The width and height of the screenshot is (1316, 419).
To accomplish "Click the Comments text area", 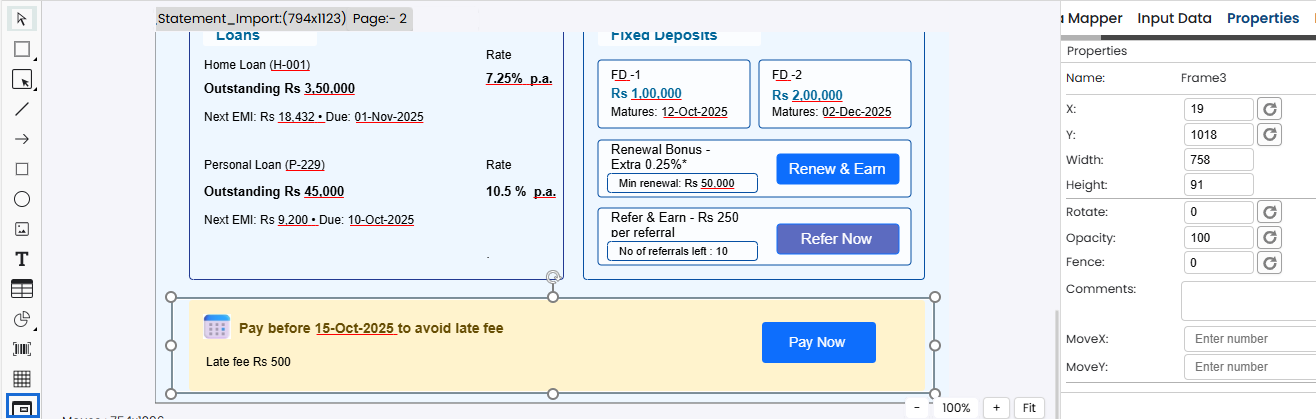I will (x=1248, y=300).
